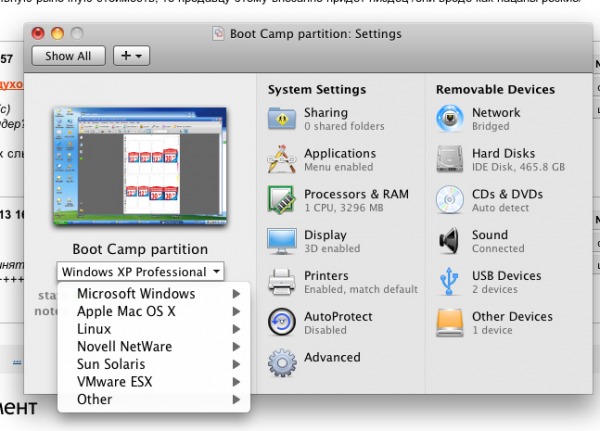Click the "Bridged" network status text
Image resolution: width=600 pixels, height=431 pixels.
(491, 126)
